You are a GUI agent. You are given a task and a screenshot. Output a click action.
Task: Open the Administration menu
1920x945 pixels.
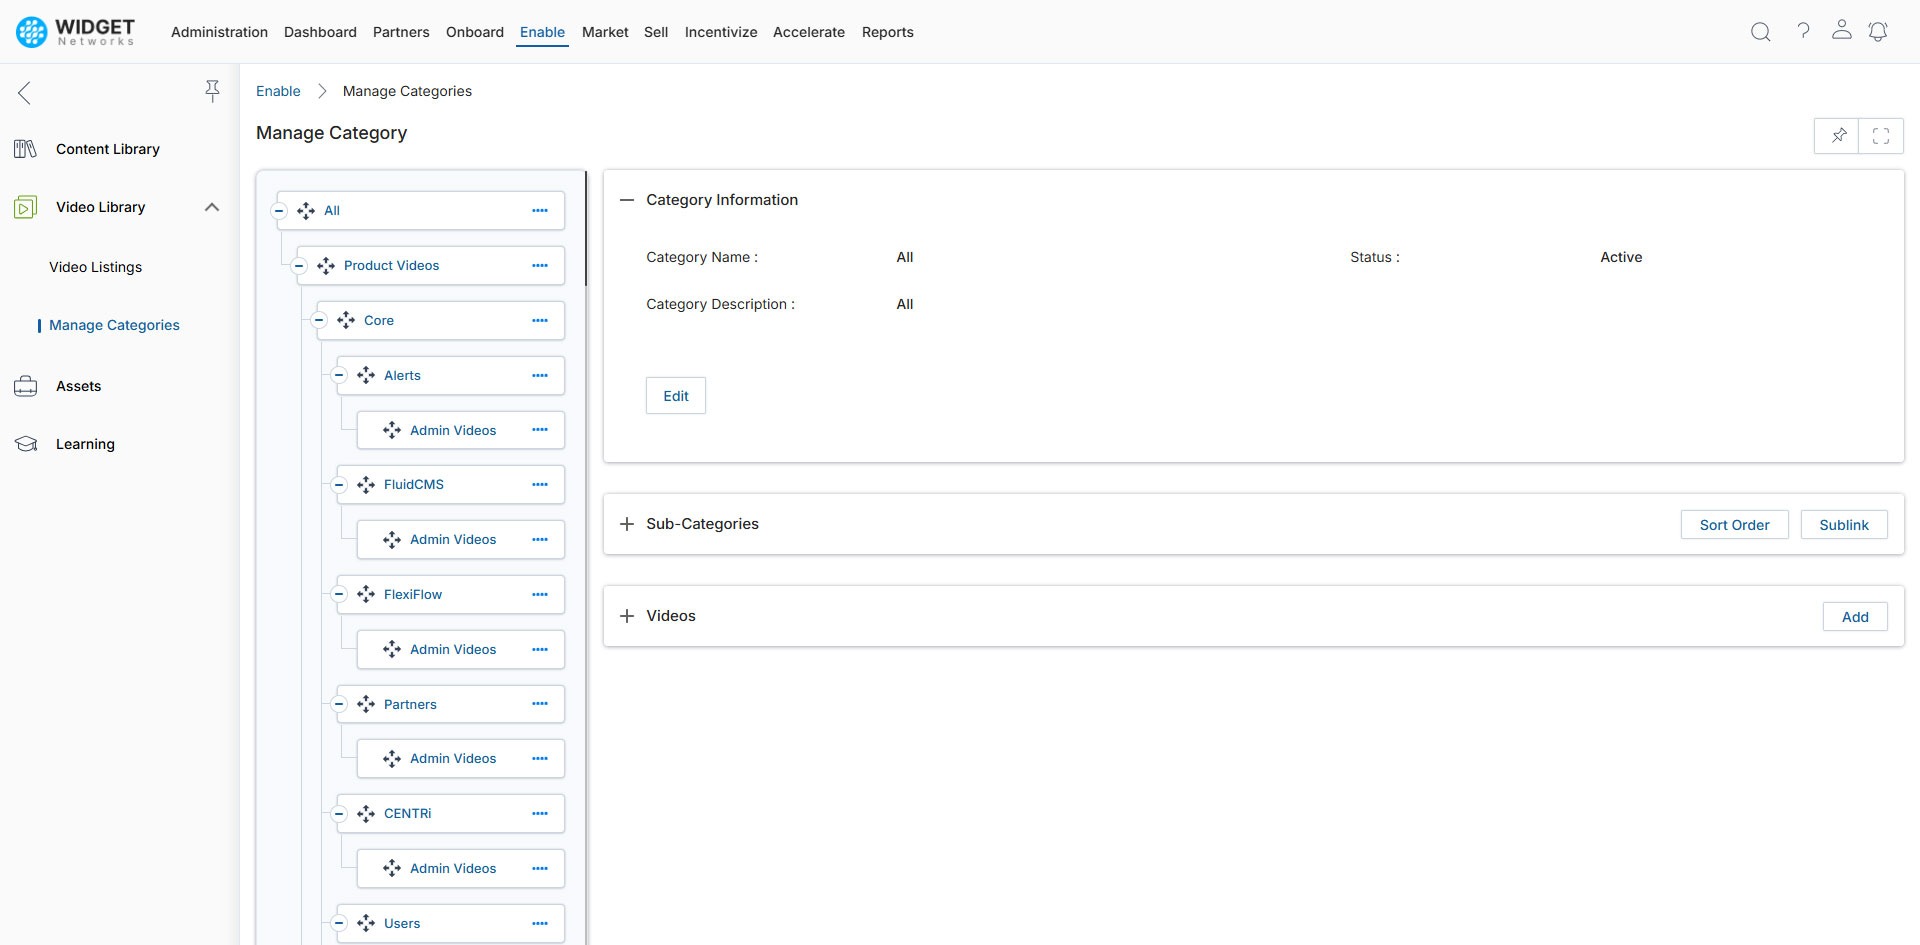tap(219, 31)
